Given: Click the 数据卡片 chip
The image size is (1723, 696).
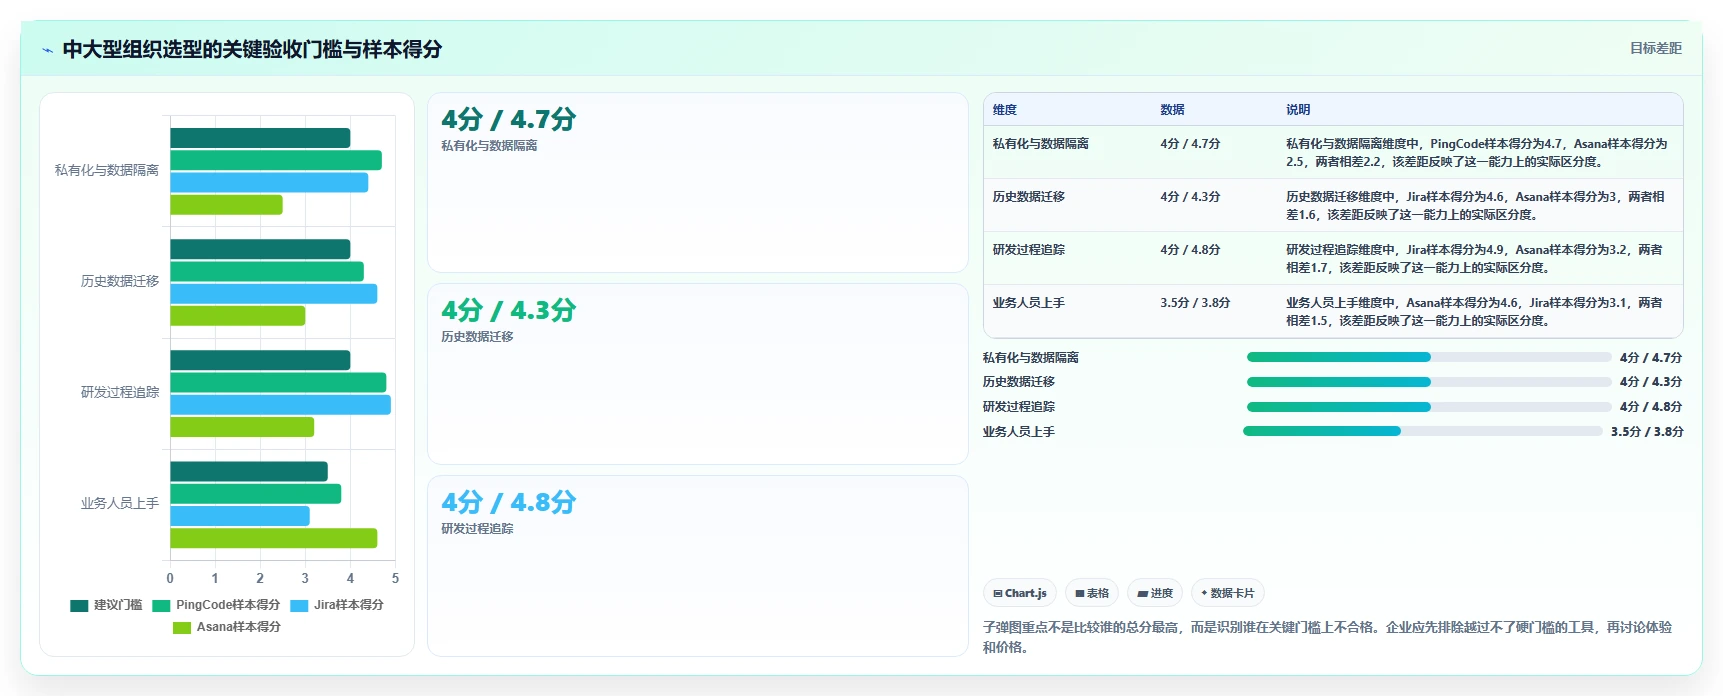Looking at the screenshot, I should [x=1228, y=593].
